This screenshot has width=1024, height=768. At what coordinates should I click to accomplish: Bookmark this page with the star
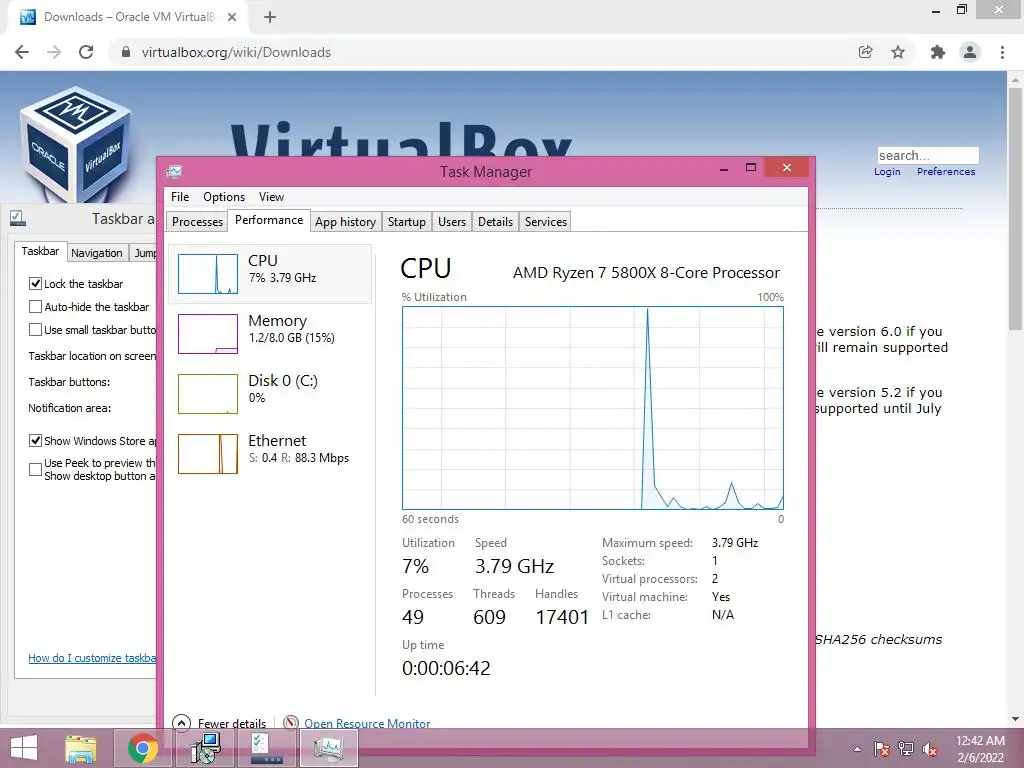(898, 52)
